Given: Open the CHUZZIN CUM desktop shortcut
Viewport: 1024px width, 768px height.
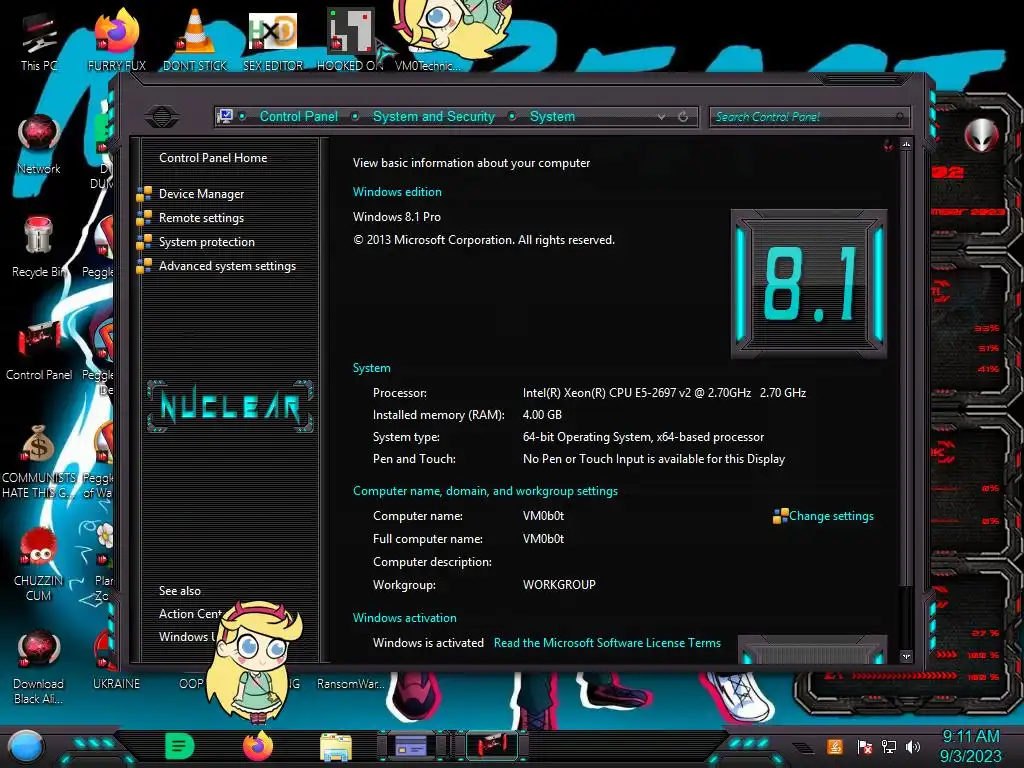Looking at the screenshot, I should pyautogui.click(x=39, y=564).
